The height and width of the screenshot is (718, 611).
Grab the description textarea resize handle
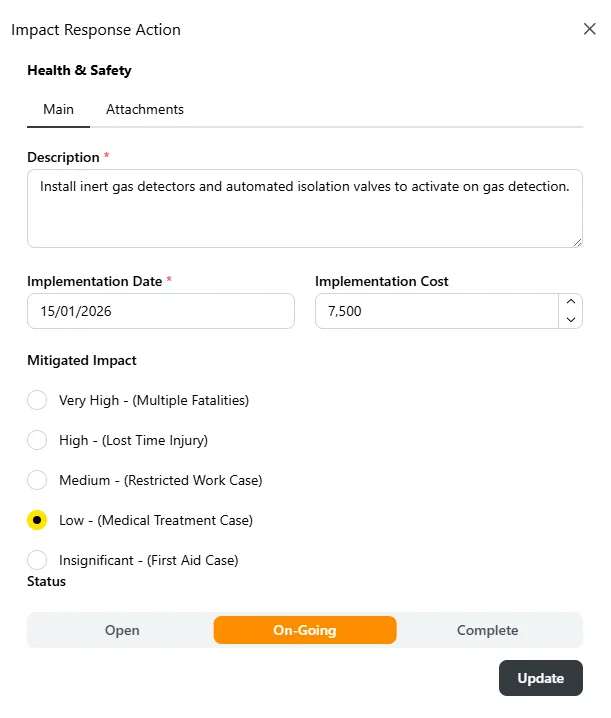(x=578, y=243)
